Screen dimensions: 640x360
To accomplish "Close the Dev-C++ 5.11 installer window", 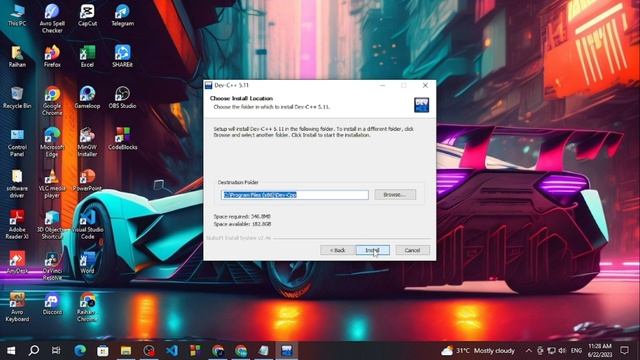I will (x=425, y=85).
